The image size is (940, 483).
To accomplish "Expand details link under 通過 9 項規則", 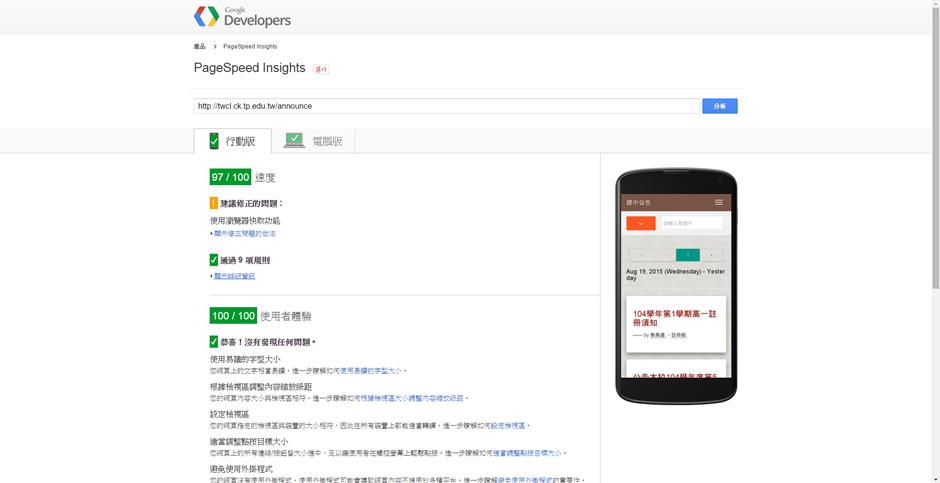I will click(x=233, y=276).
